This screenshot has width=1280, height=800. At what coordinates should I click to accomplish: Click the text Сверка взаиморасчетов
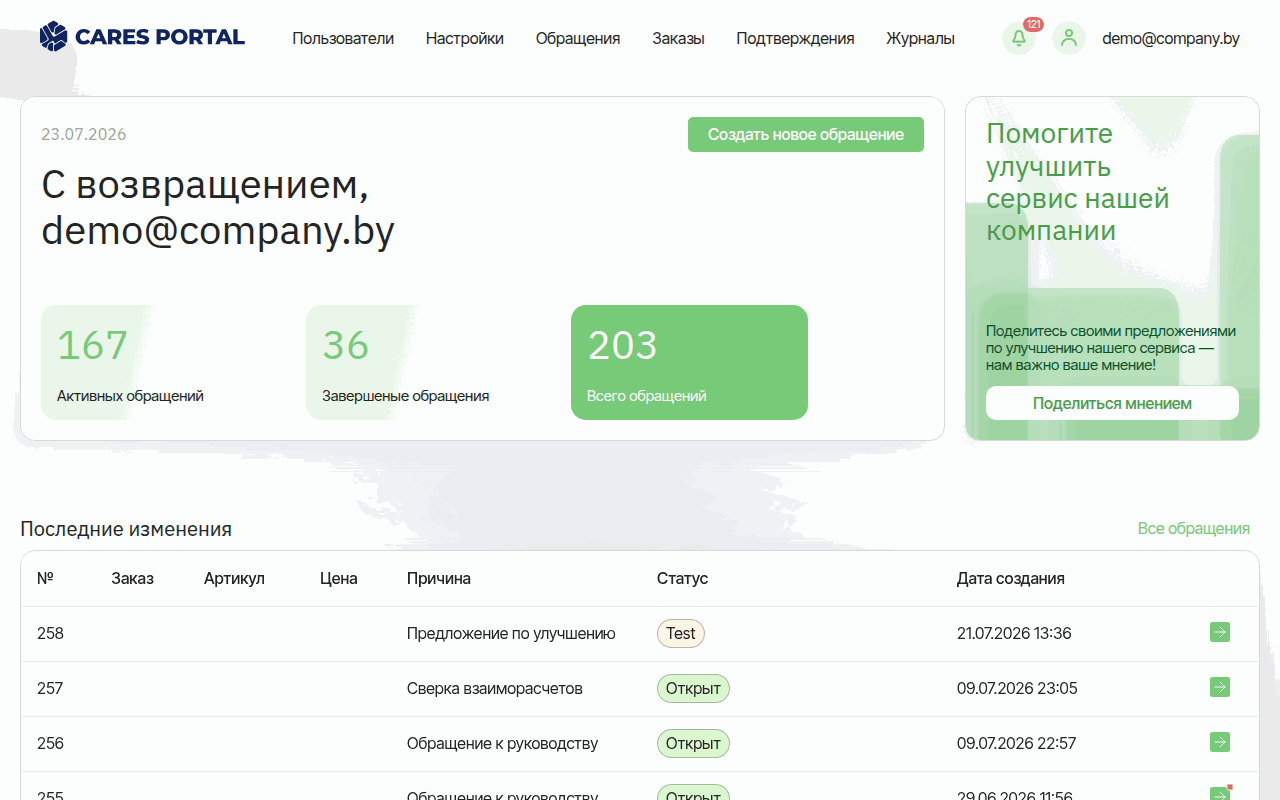pyautogui.click(x=495, y=688)
